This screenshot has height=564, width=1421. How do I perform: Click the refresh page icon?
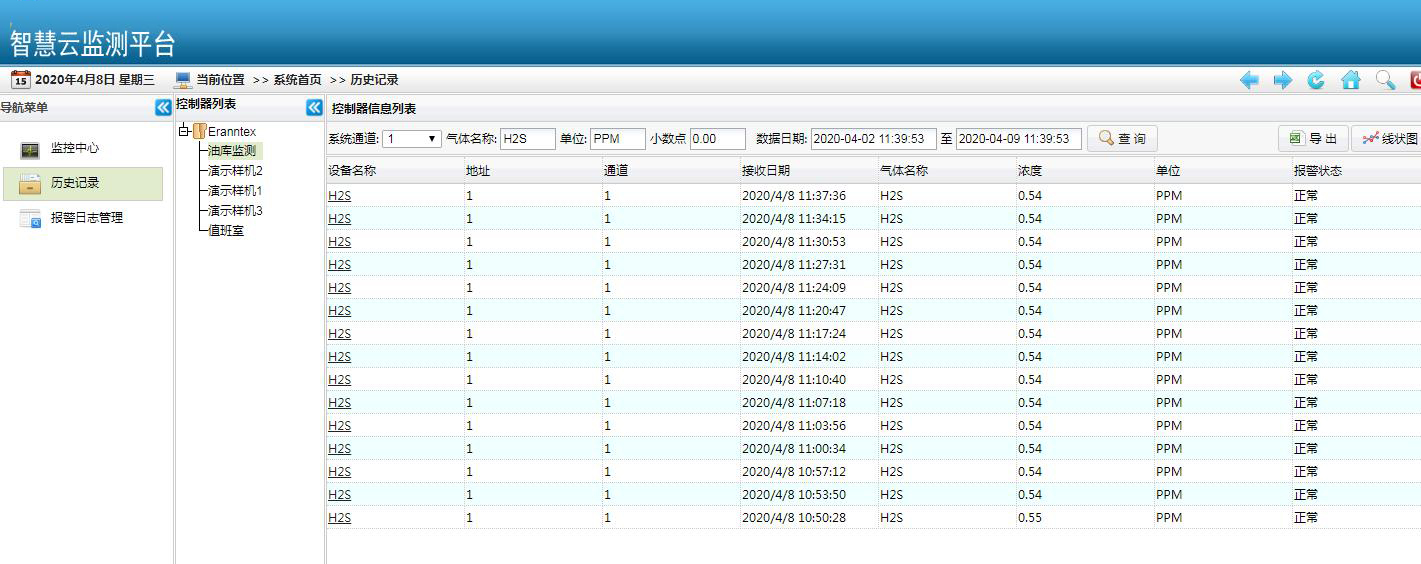click(1317, 81)
